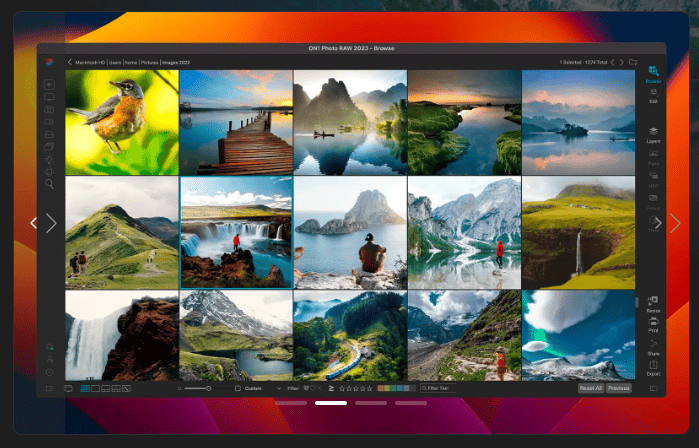Open the Export option
Viewport: 699px width, 448px height.
tap(653, 368)
